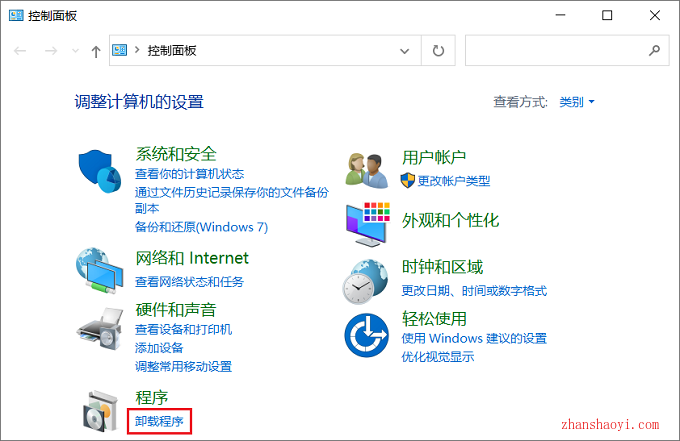
Task: Click 查看设备和打印机 link
Action: [183, 330]
